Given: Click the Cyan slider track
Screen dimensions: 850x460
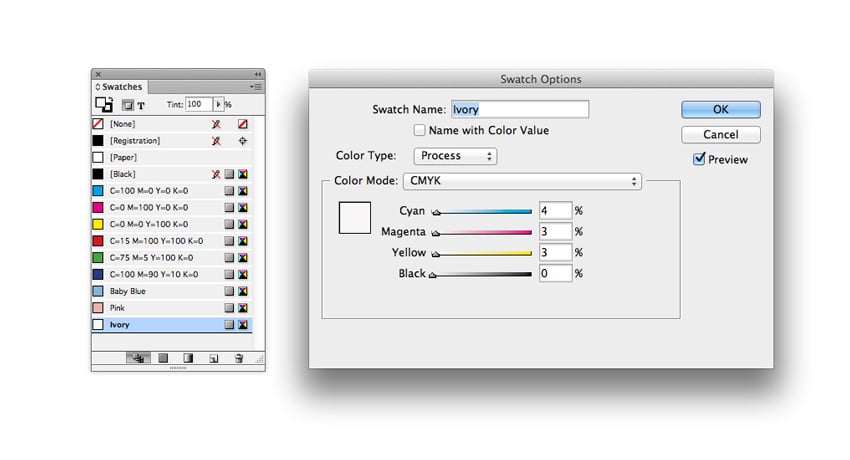Looking at the screenshot, I should 485,212.
